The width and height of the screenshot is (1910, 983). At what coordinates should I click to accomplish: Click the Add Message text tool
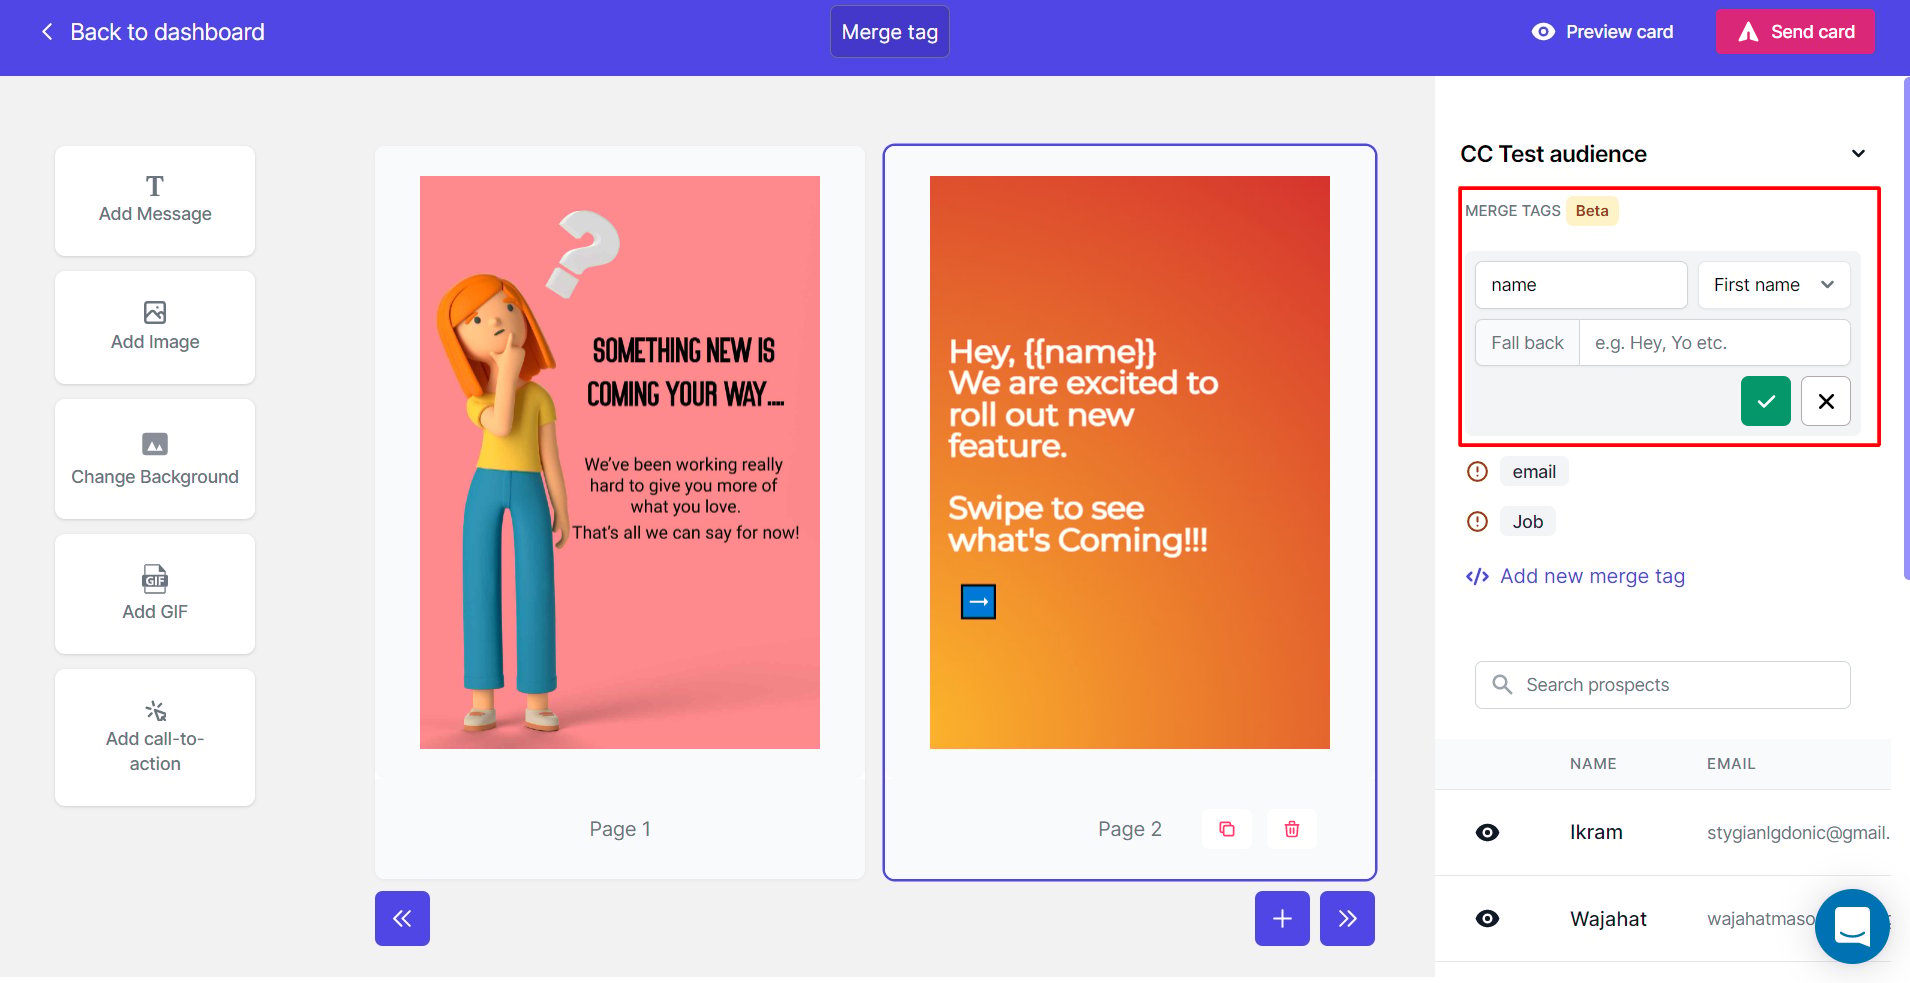tap(155, 201)
